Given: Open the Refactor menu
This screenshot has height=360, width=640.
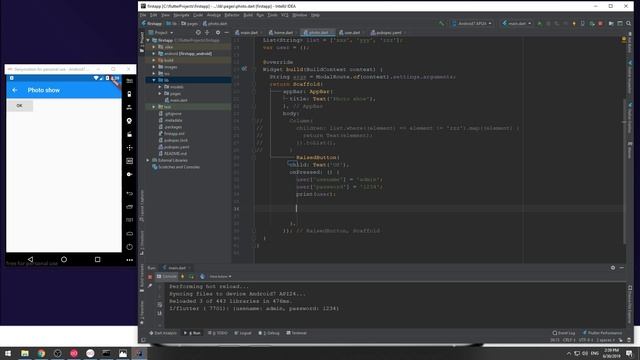Looking at the screenshot, I should 232,15.
